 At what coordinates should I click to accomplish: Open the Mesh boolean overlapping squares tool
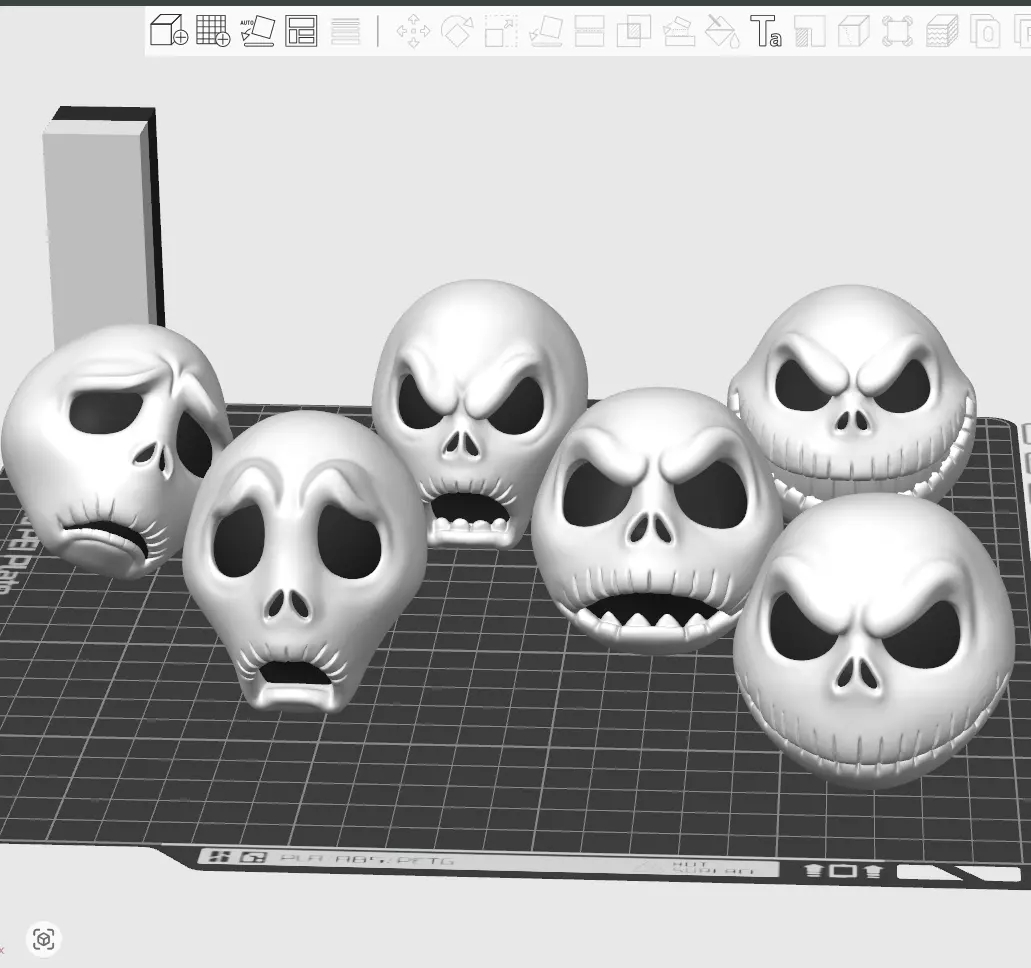(x=634, y=31)
